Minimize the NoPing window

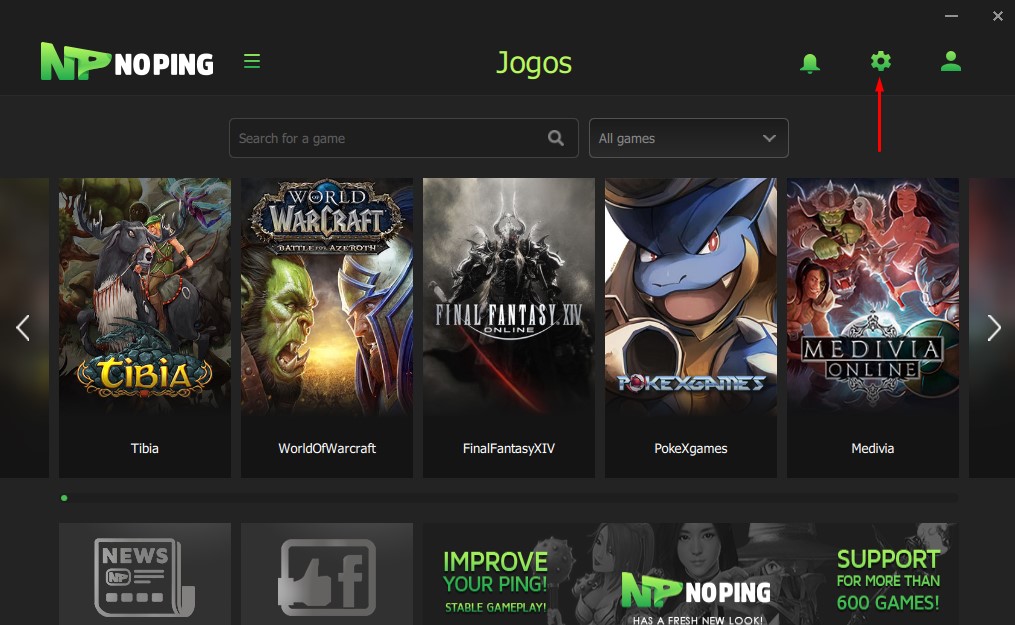click(x=951, y=16)
